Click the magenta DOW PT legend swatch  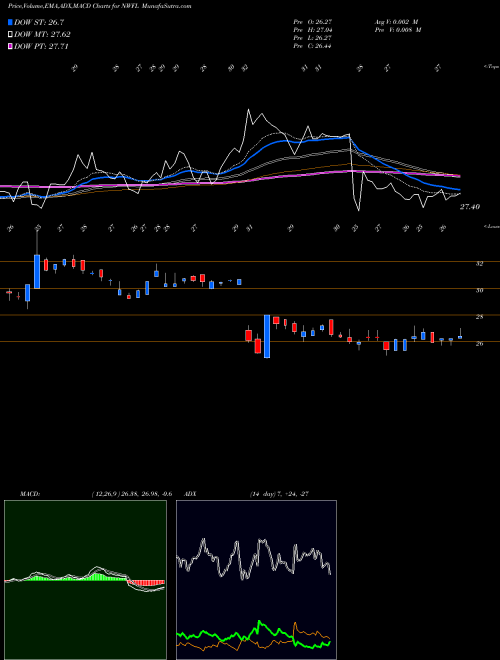pyautogui.click(x=10, y=46)
